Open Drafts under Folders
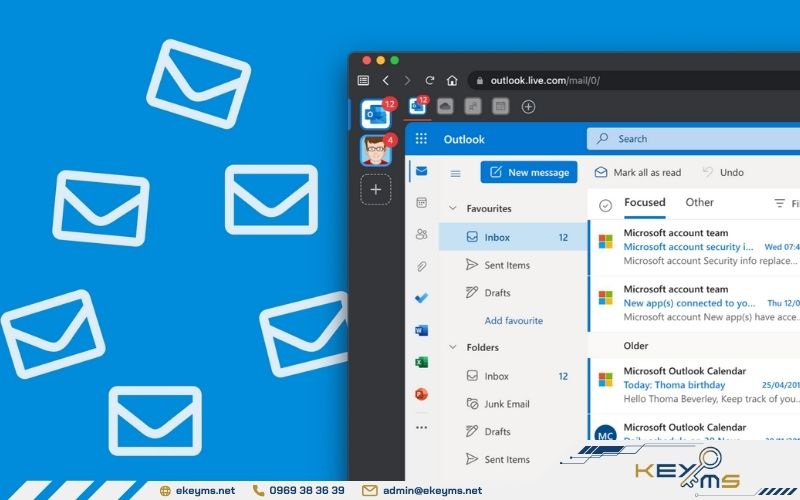This screenshot has height=500, width=800. pos(513,431)
